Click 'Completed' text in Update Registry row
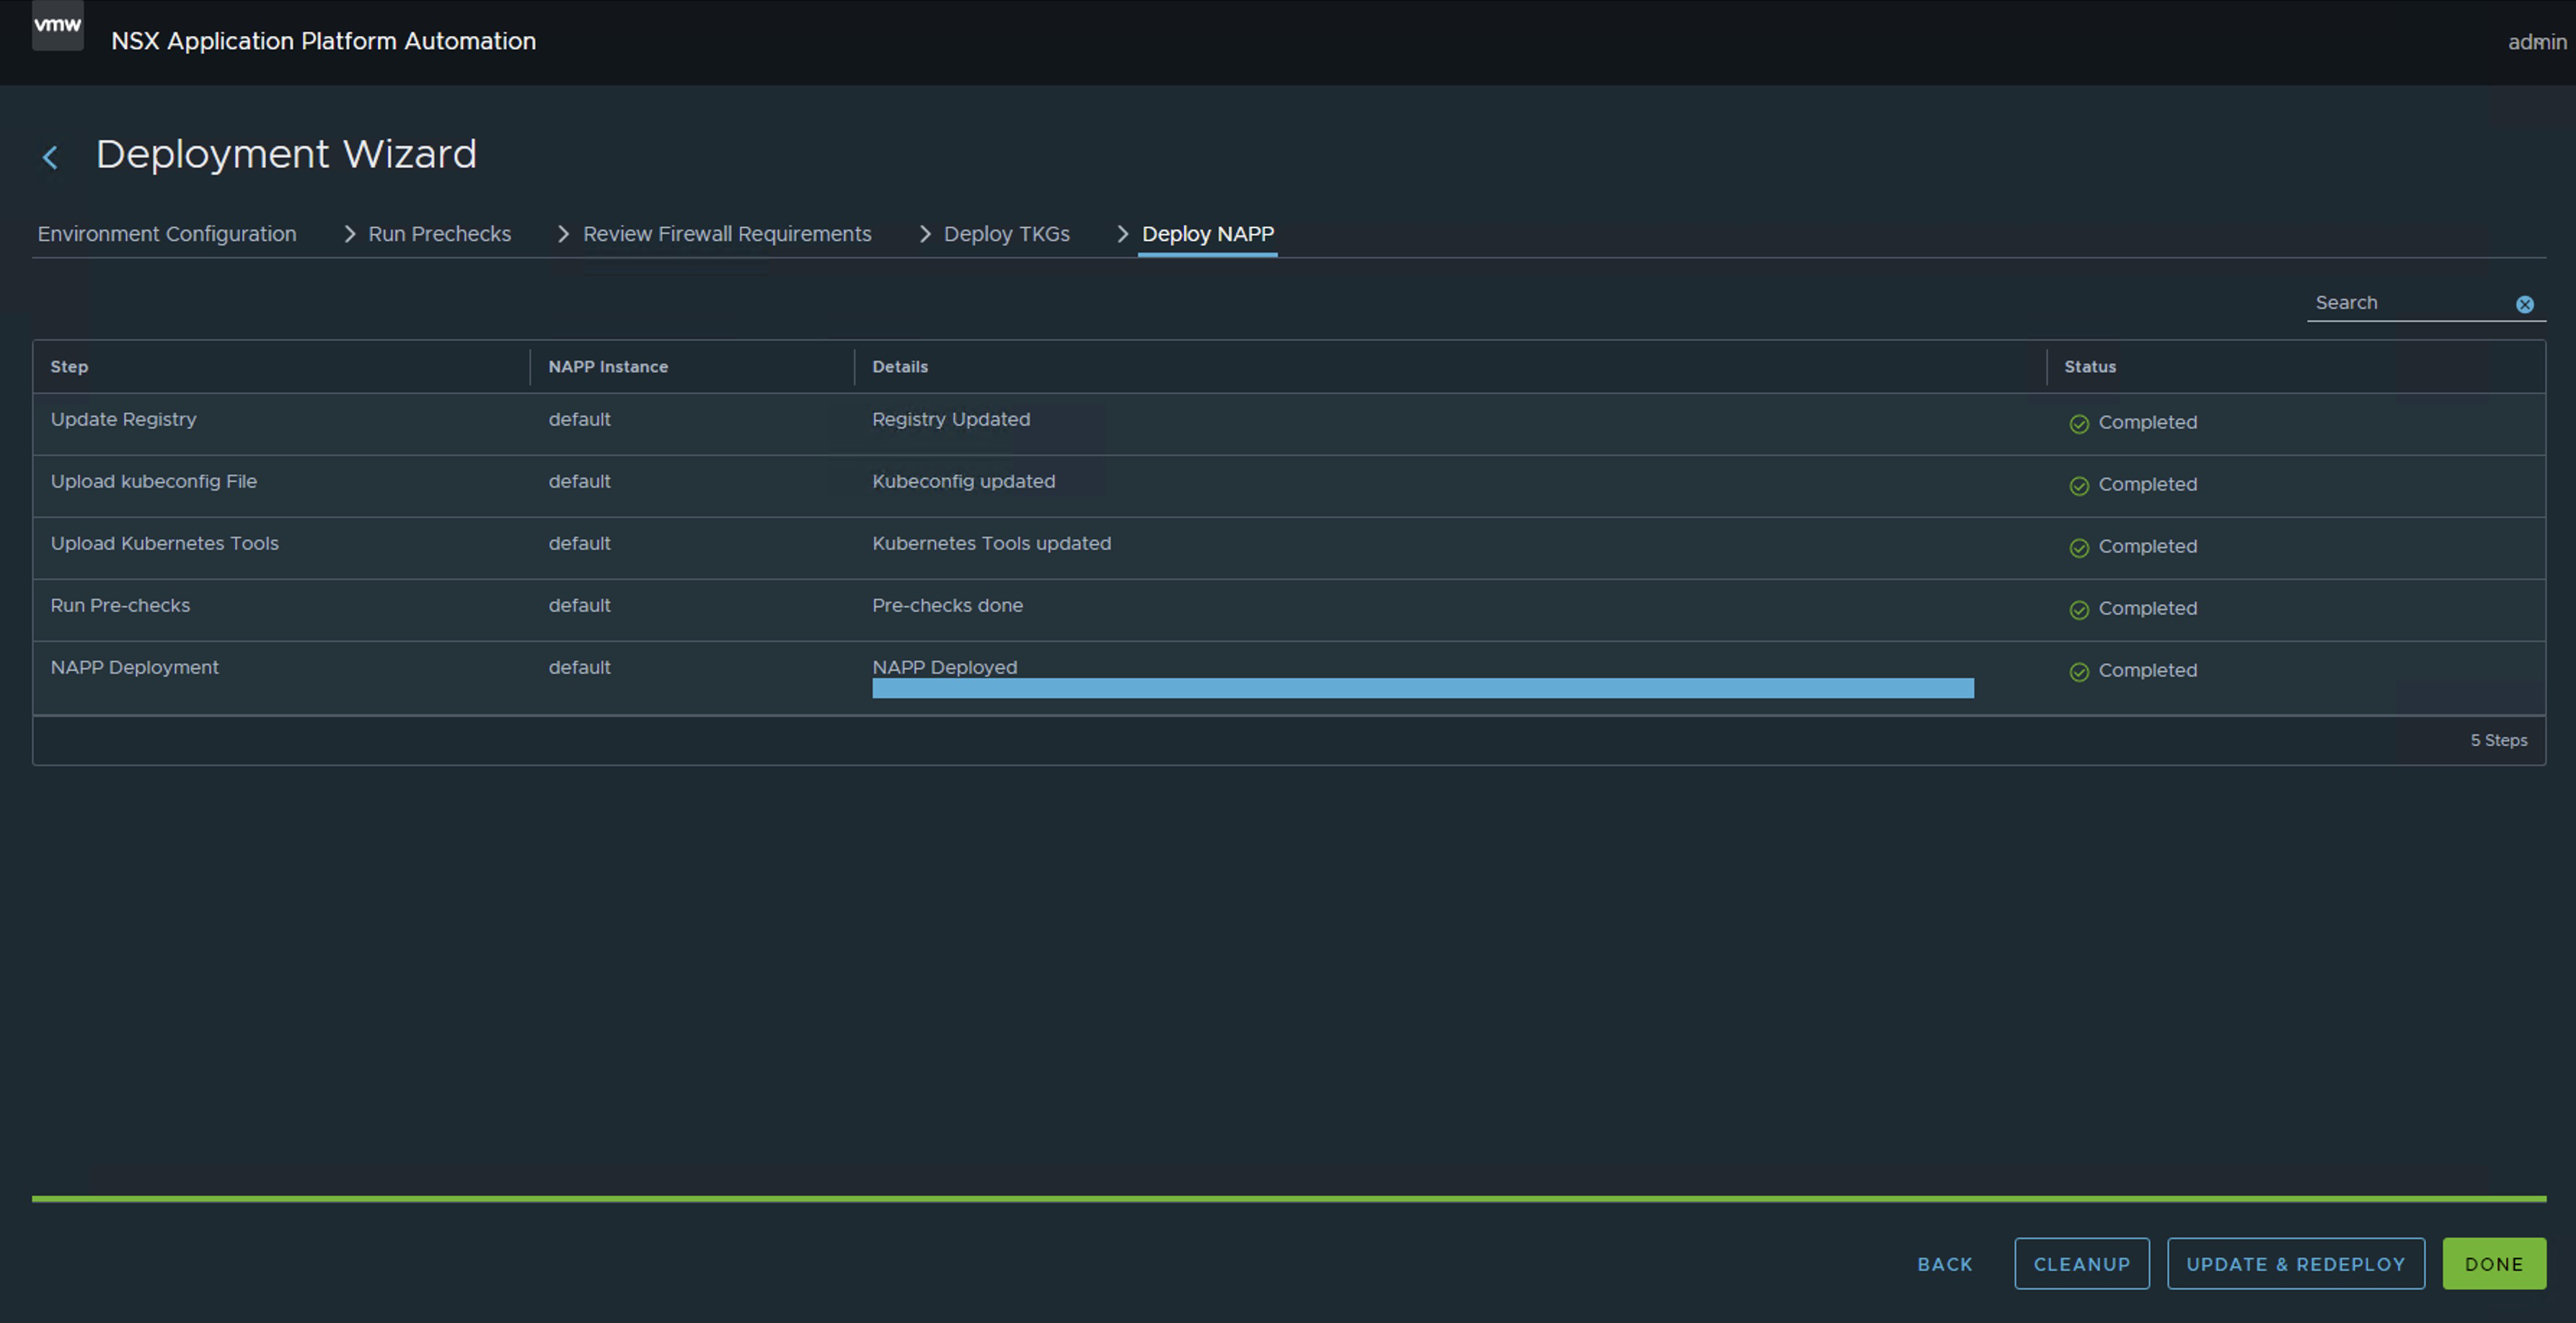This screenshot has height=1323, width=2576. (2148, 423)
